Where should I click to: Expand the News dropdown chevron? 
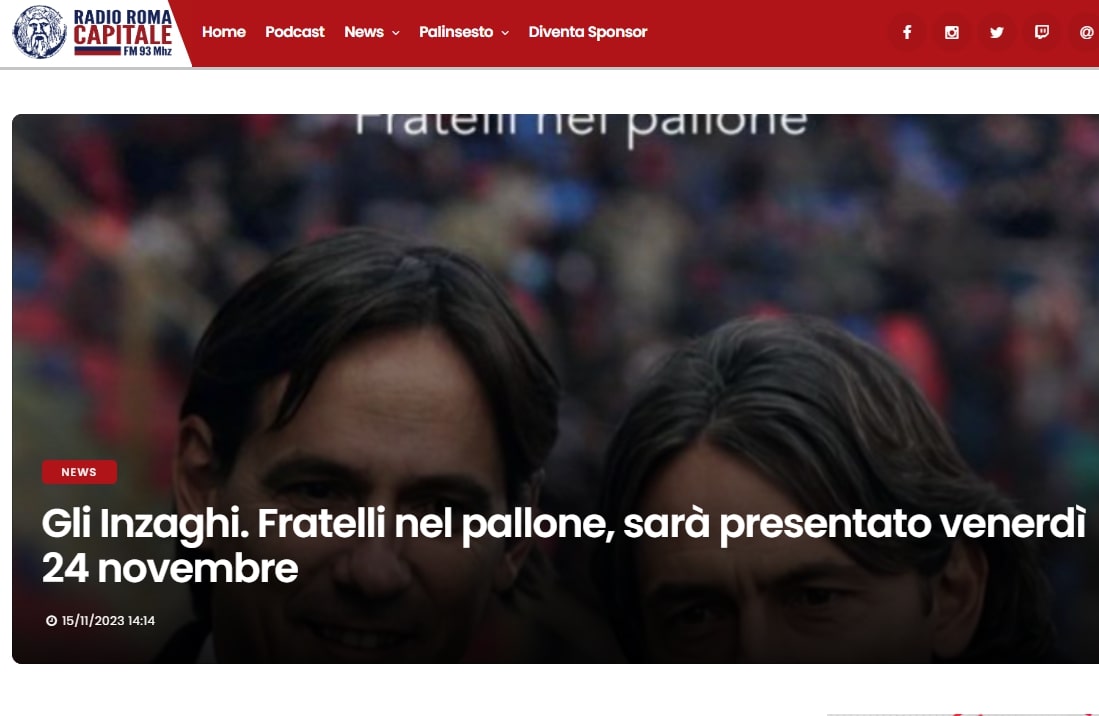click(x=395, y=33)
